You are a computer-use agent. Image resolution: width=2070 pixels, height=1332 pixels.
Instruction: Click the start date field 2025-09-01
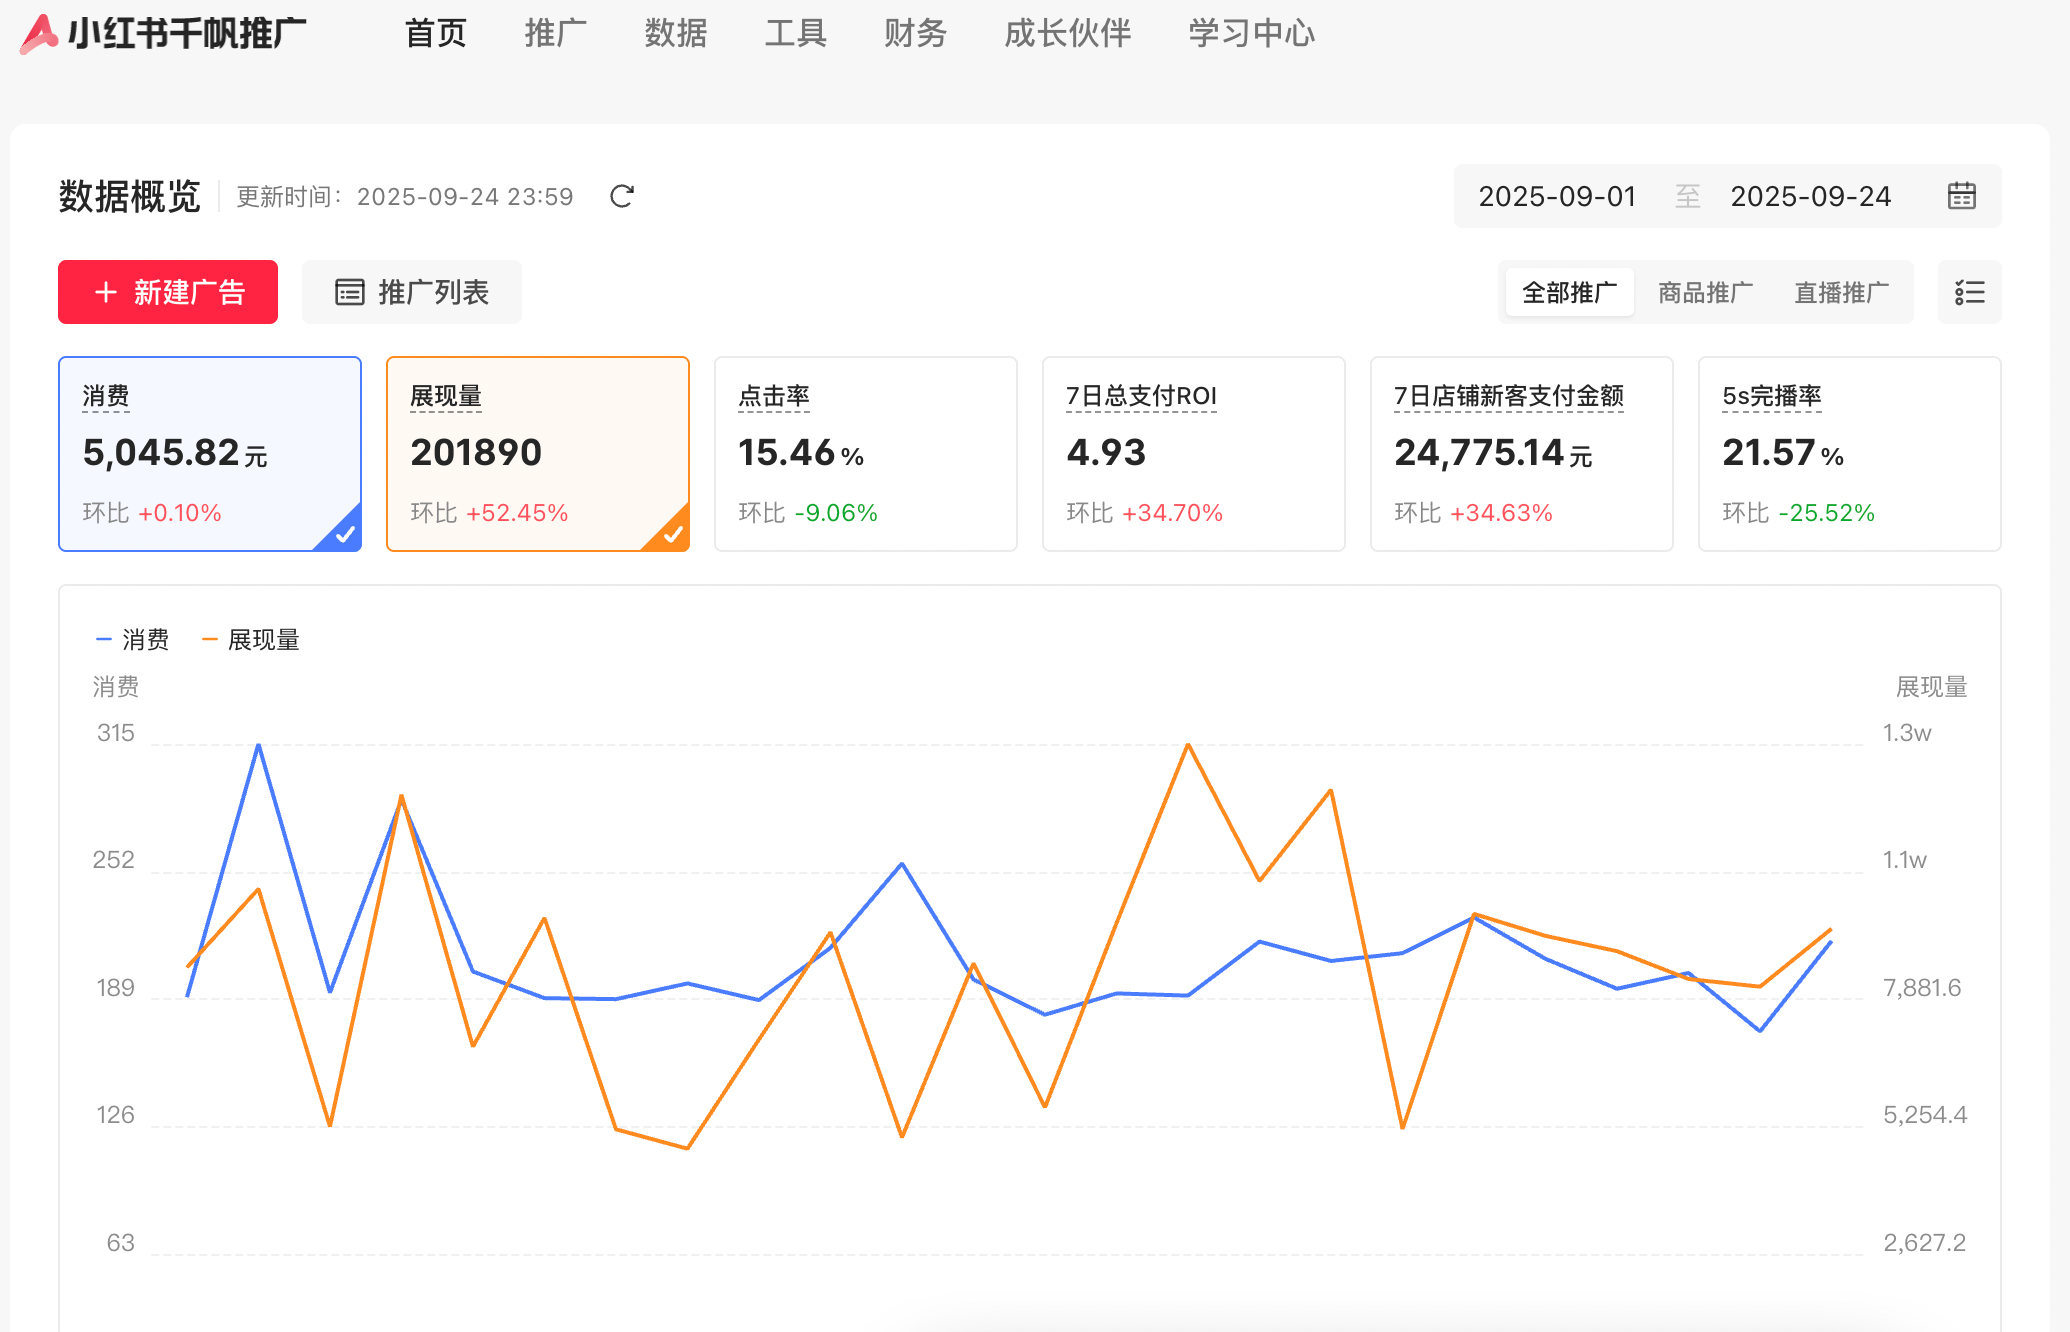coord(1557,196)
